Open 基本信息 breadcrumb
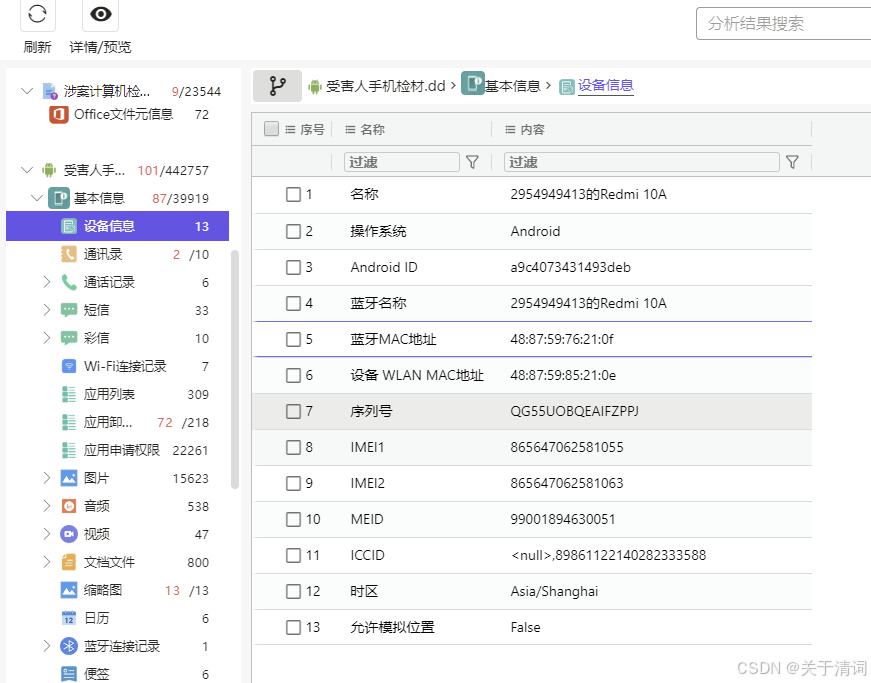 coord(513,86)
